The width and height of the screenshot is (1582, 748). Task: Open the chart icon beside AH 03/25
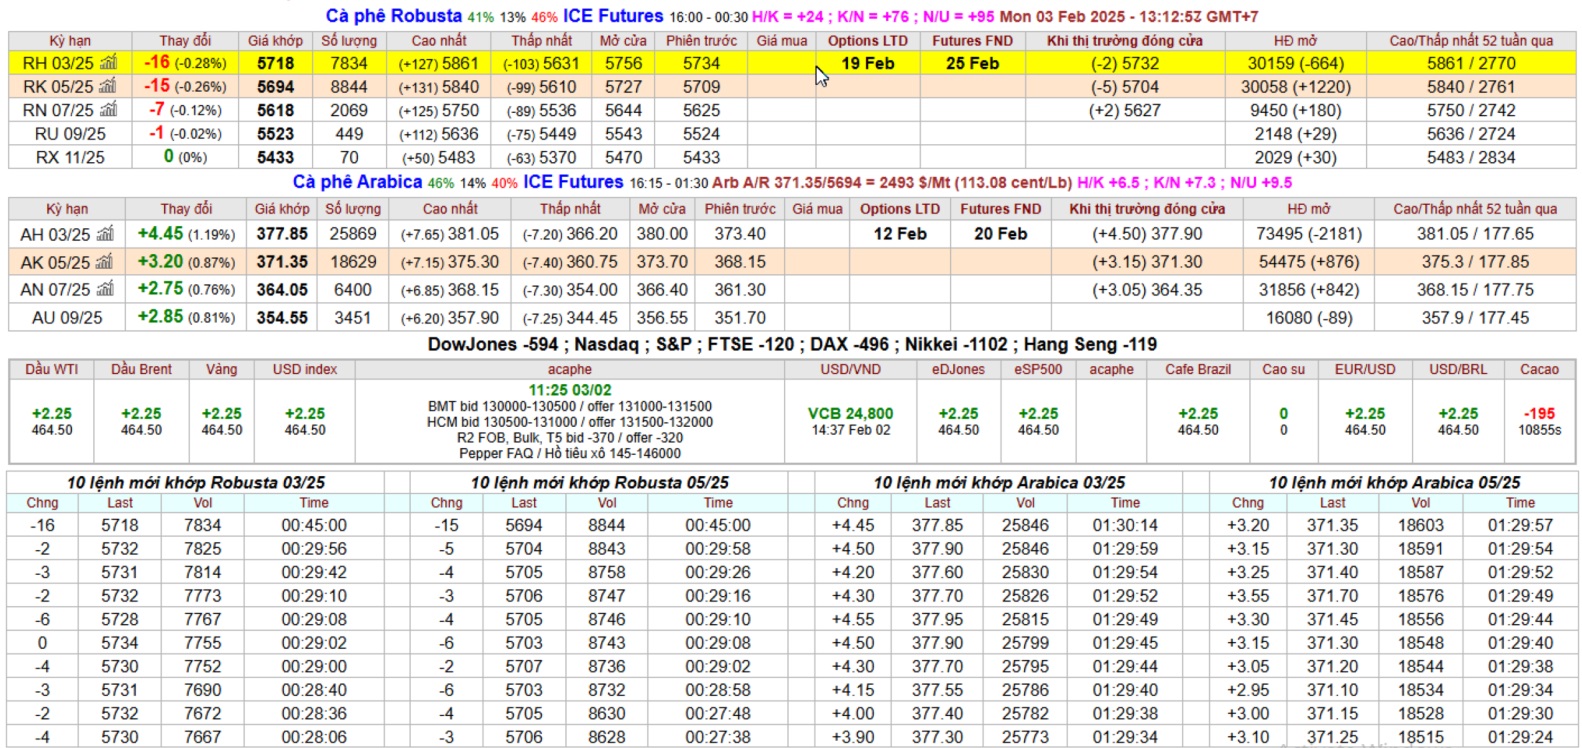tap(106, 234)
